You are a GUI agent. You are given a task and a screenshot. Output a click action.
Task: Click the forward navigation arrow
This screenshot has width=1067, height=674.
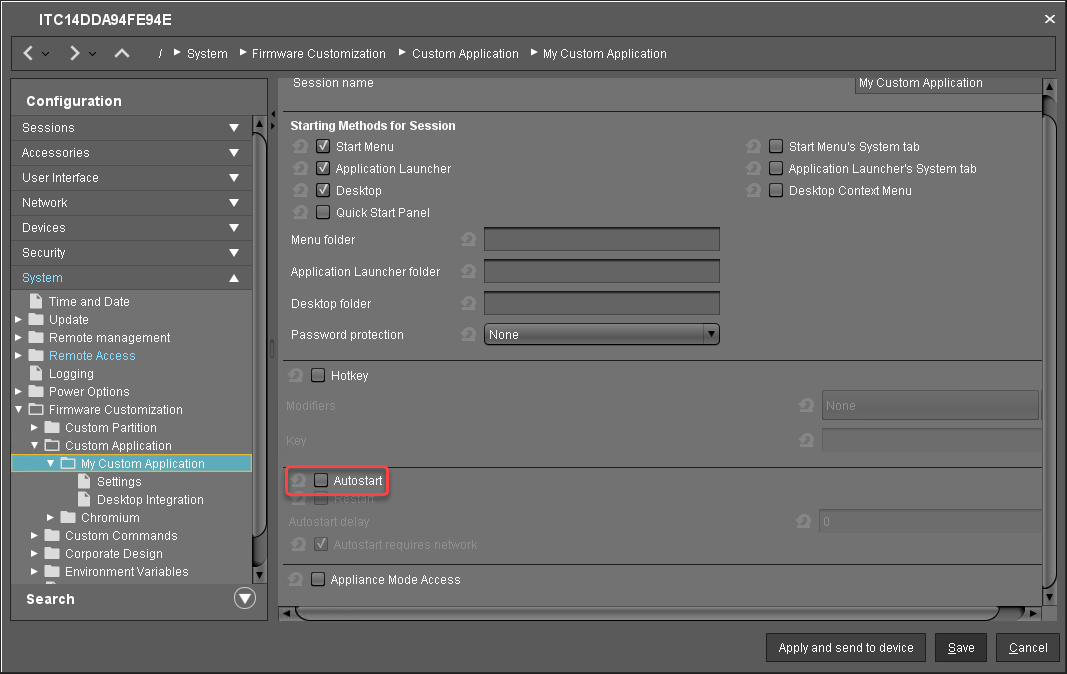[x=75, y=53]
